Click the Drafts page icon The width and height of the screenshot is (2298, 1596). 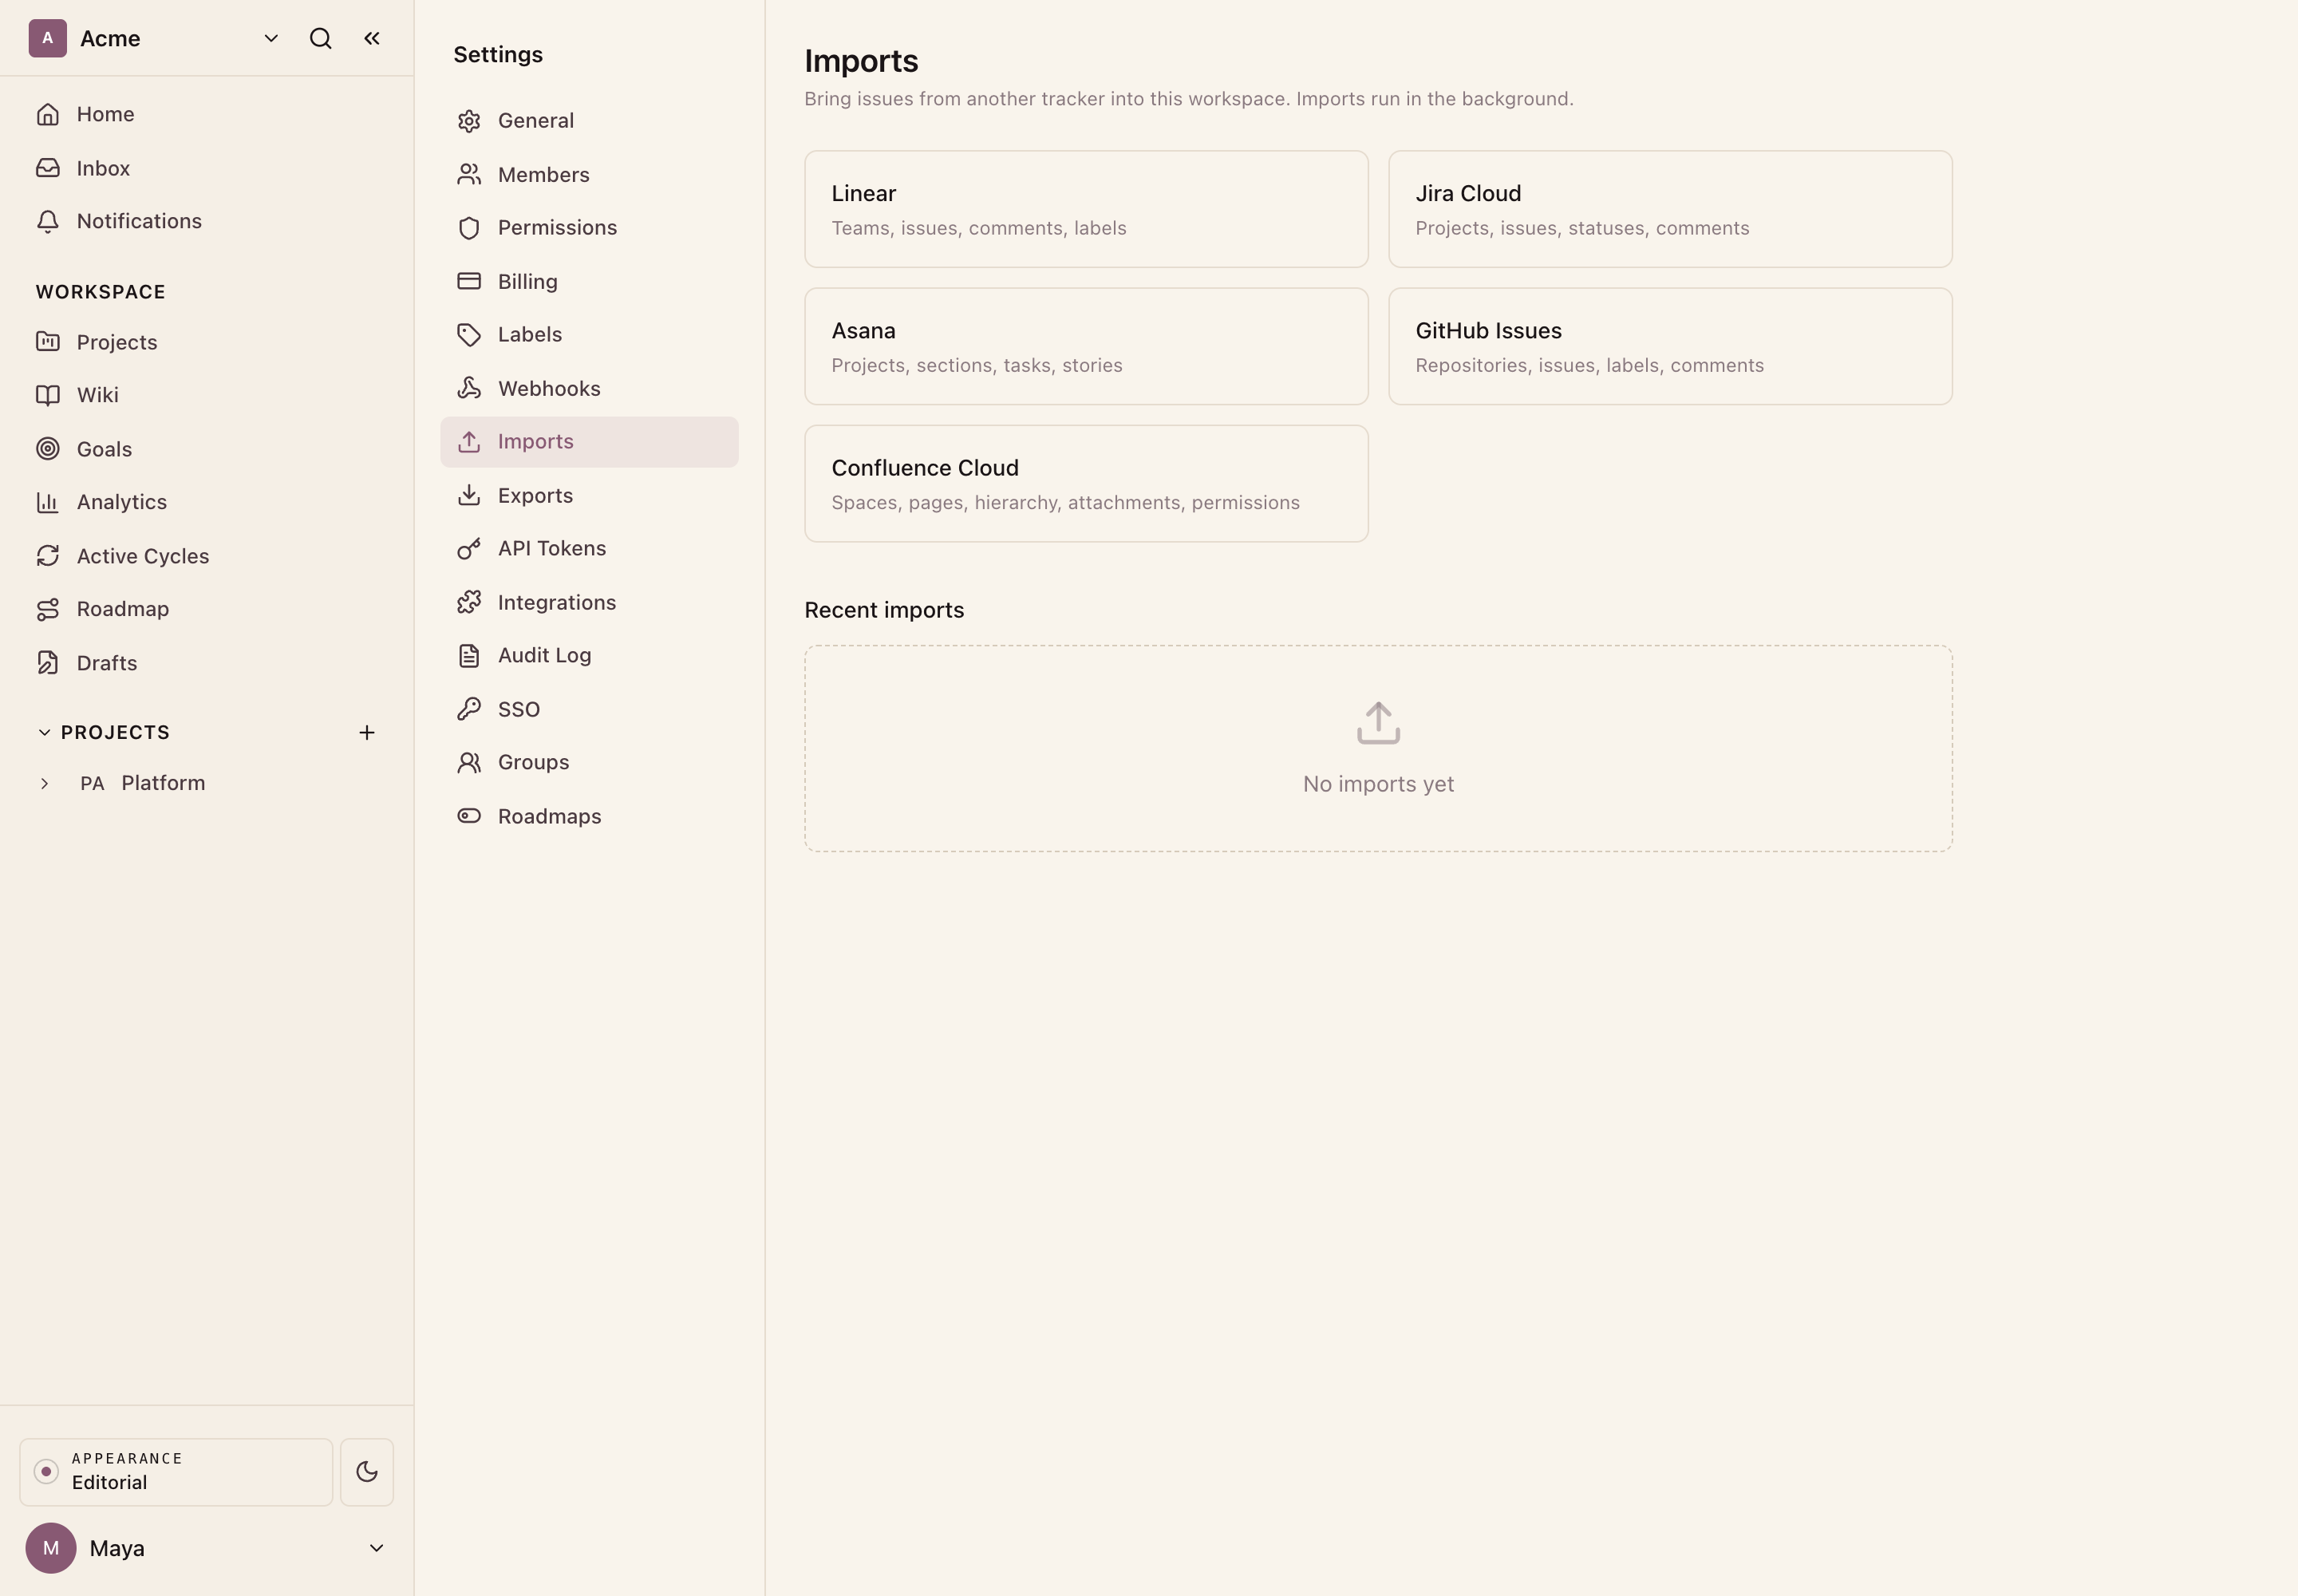pyautogui.click(x=48, y=663)
